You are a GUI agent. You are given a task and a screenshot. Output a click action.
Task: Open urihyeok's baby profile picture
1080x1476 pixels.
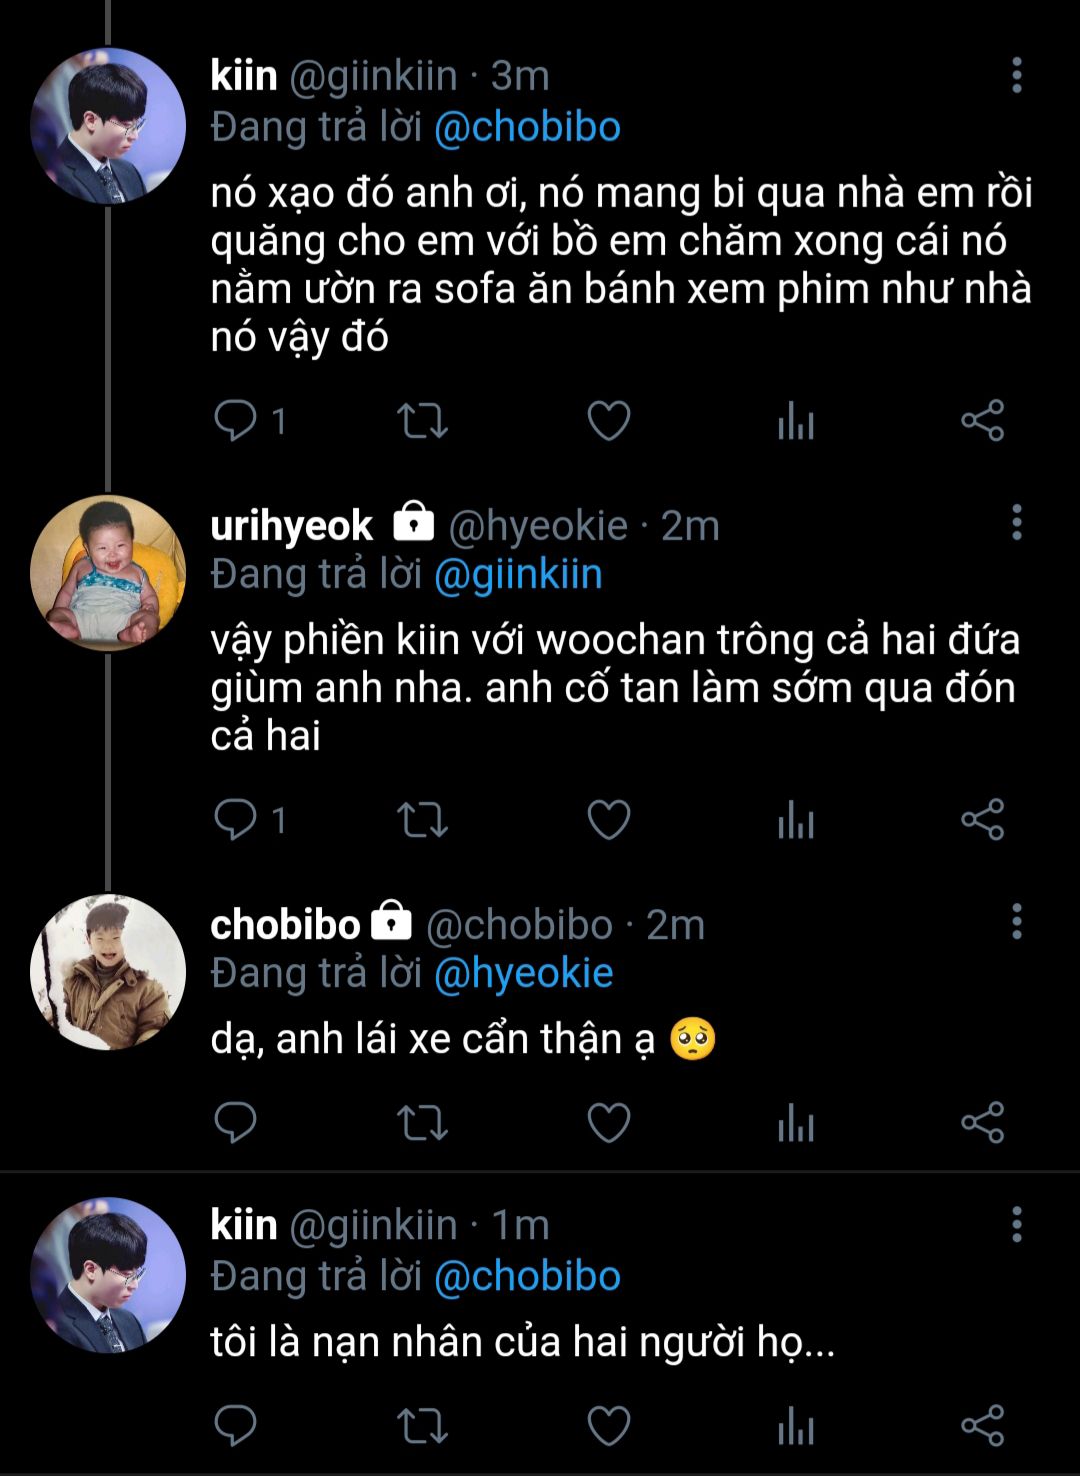108,573
